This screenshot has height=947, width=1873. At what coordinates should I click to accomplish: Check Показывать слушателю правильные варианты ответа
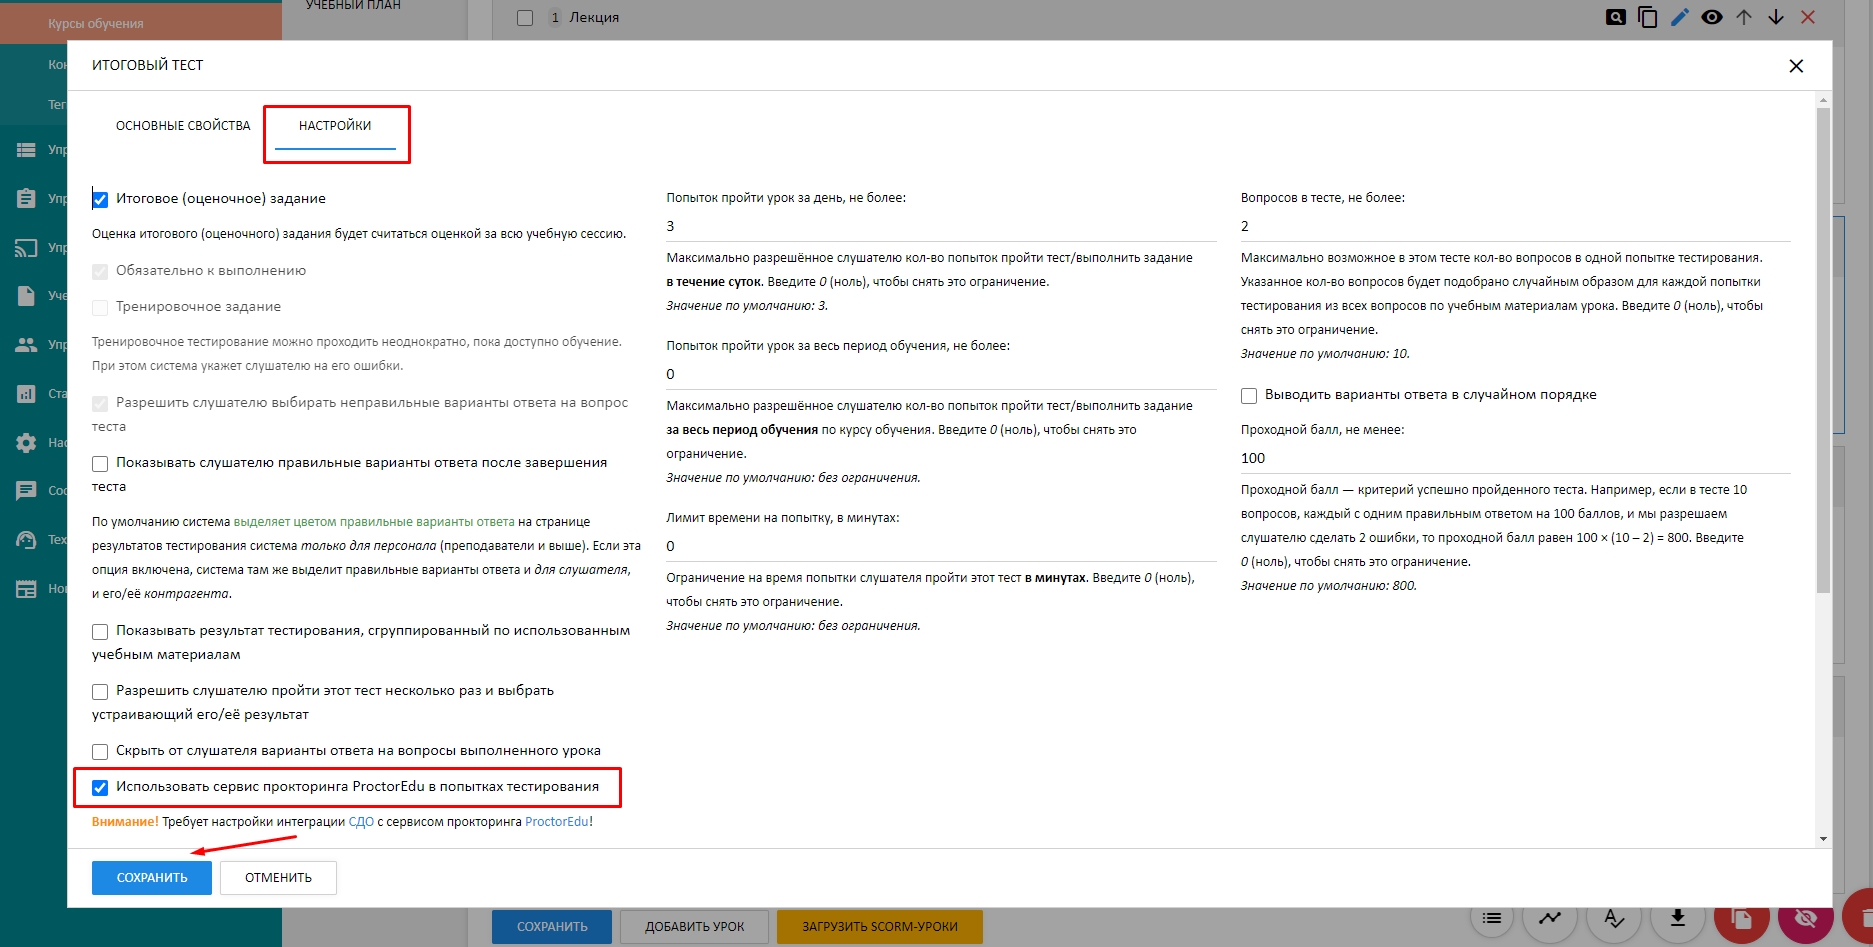(x=100, y=464)
